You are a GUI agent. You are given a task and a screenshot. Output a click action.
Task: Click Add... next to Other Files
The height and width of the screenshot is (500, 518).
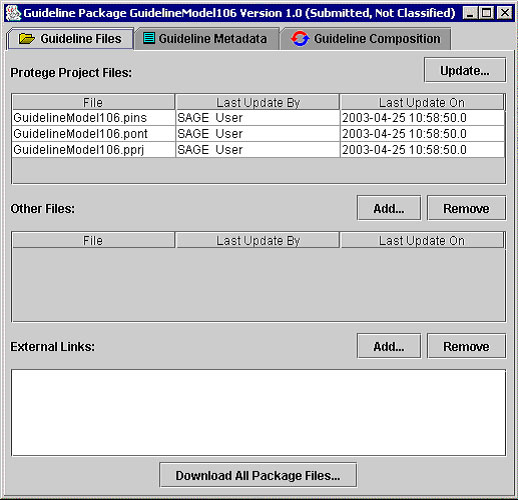click(389, 208)
